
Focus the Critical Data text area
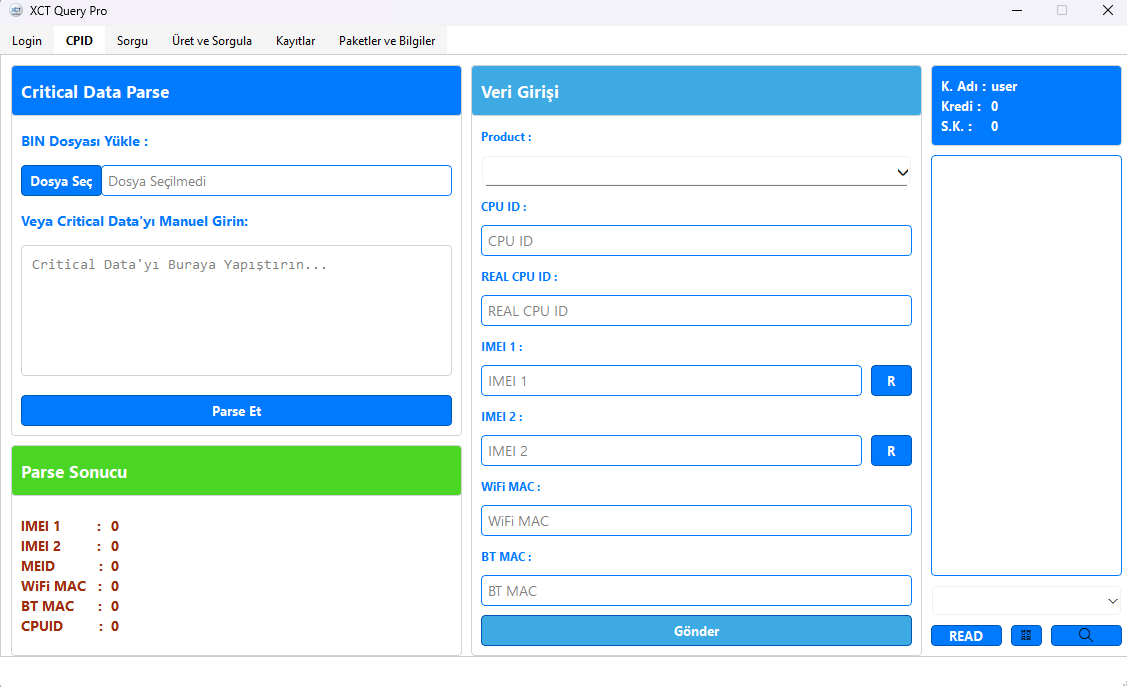[236, 310]
